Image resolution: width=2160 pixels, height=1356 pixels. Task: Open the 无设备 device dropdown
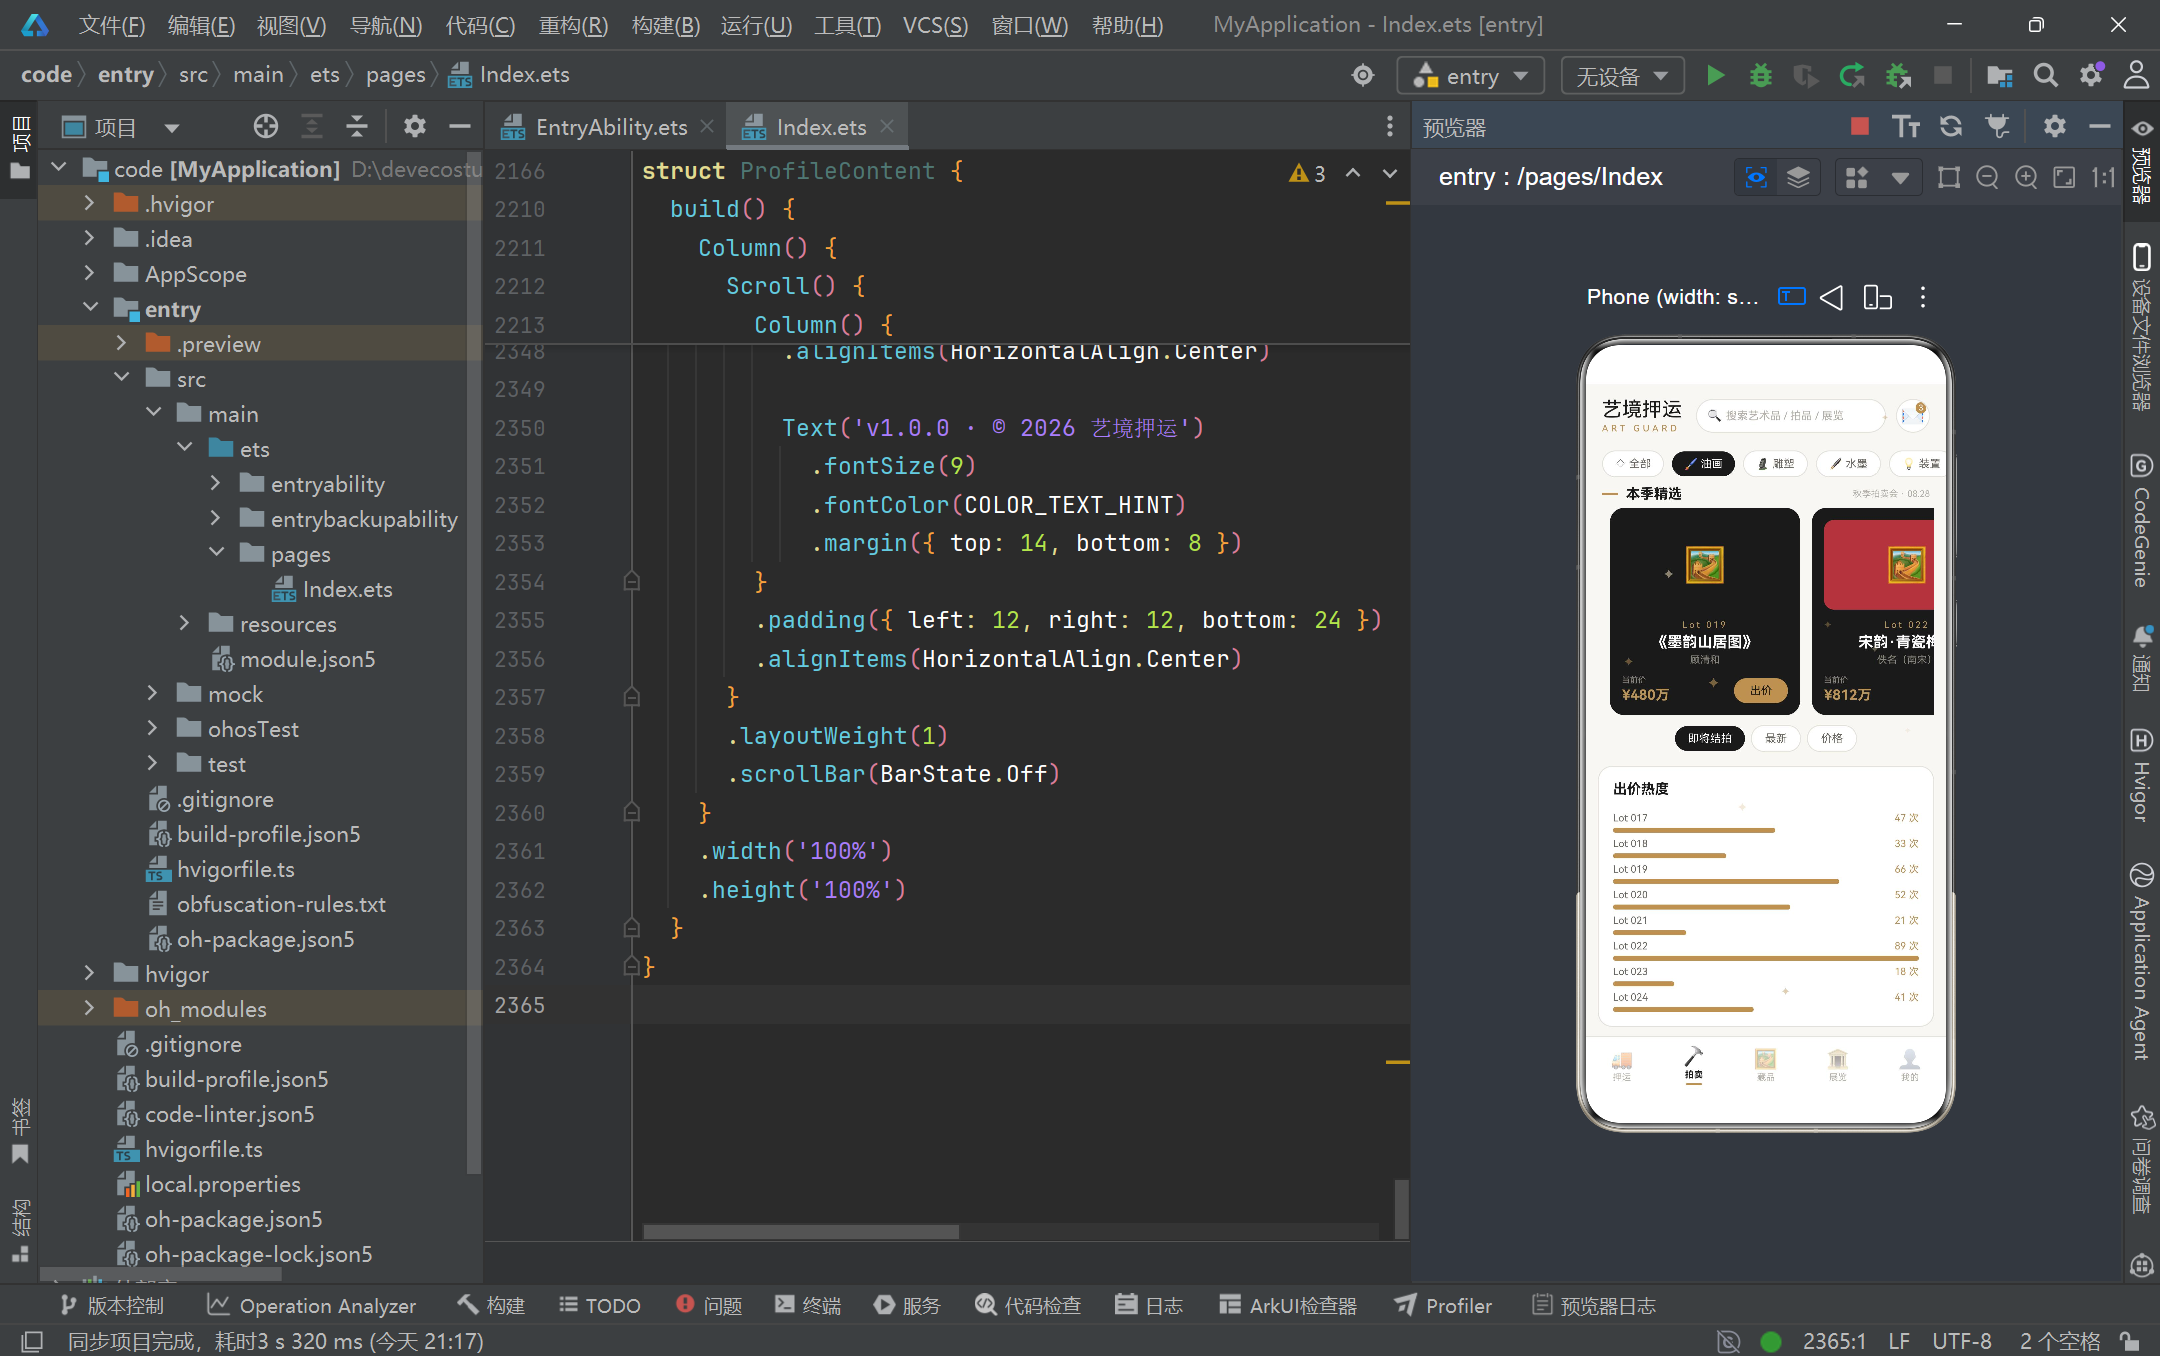coord(1622,76)
